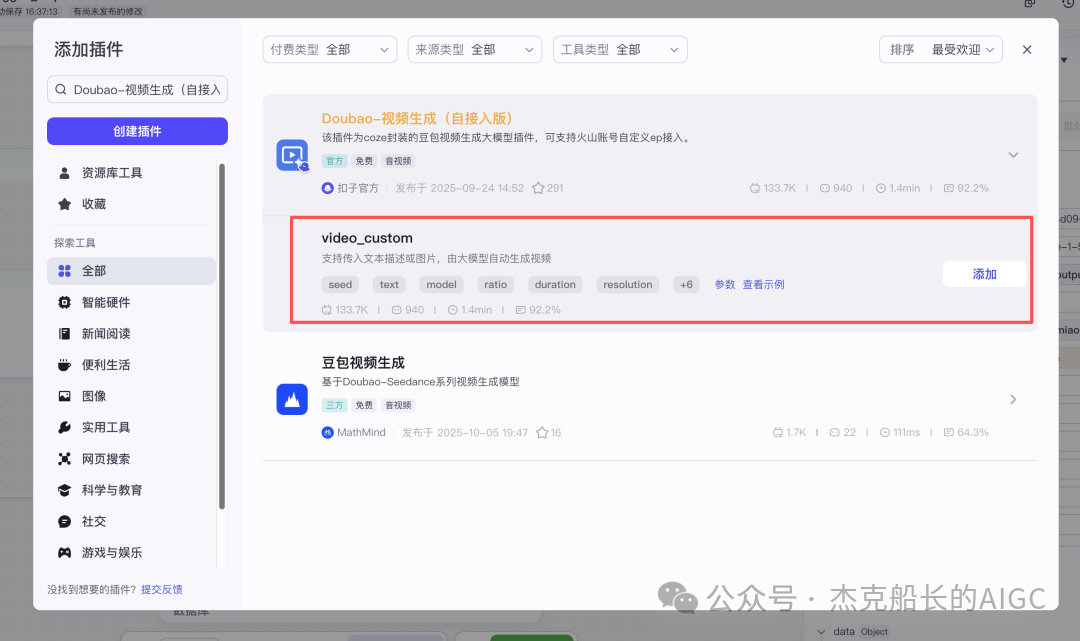Open the 排序 最受欢迎 sort dropdown

tap(941, 50)
